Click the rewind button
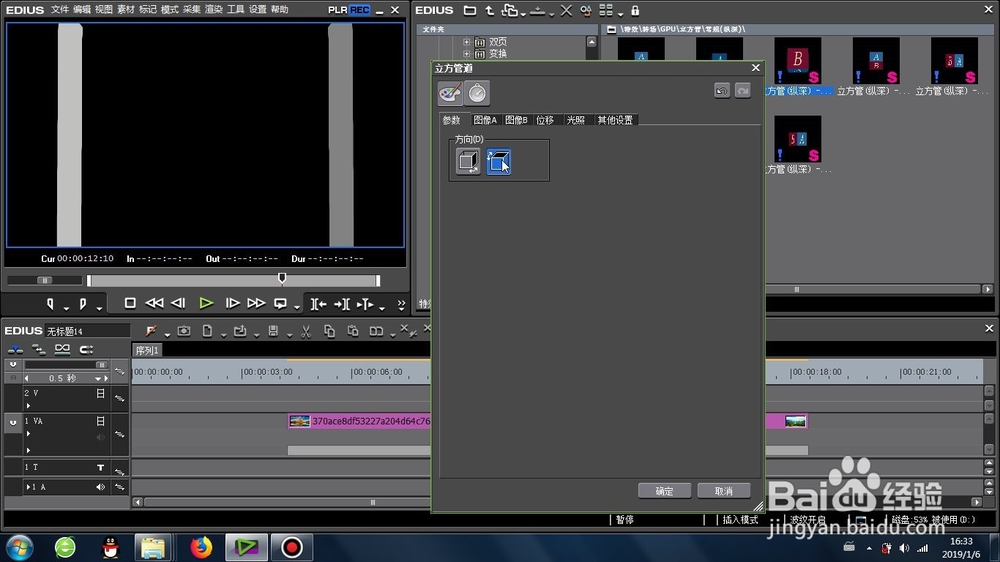This screenshot has width=1000, height=562. point(154,303)
